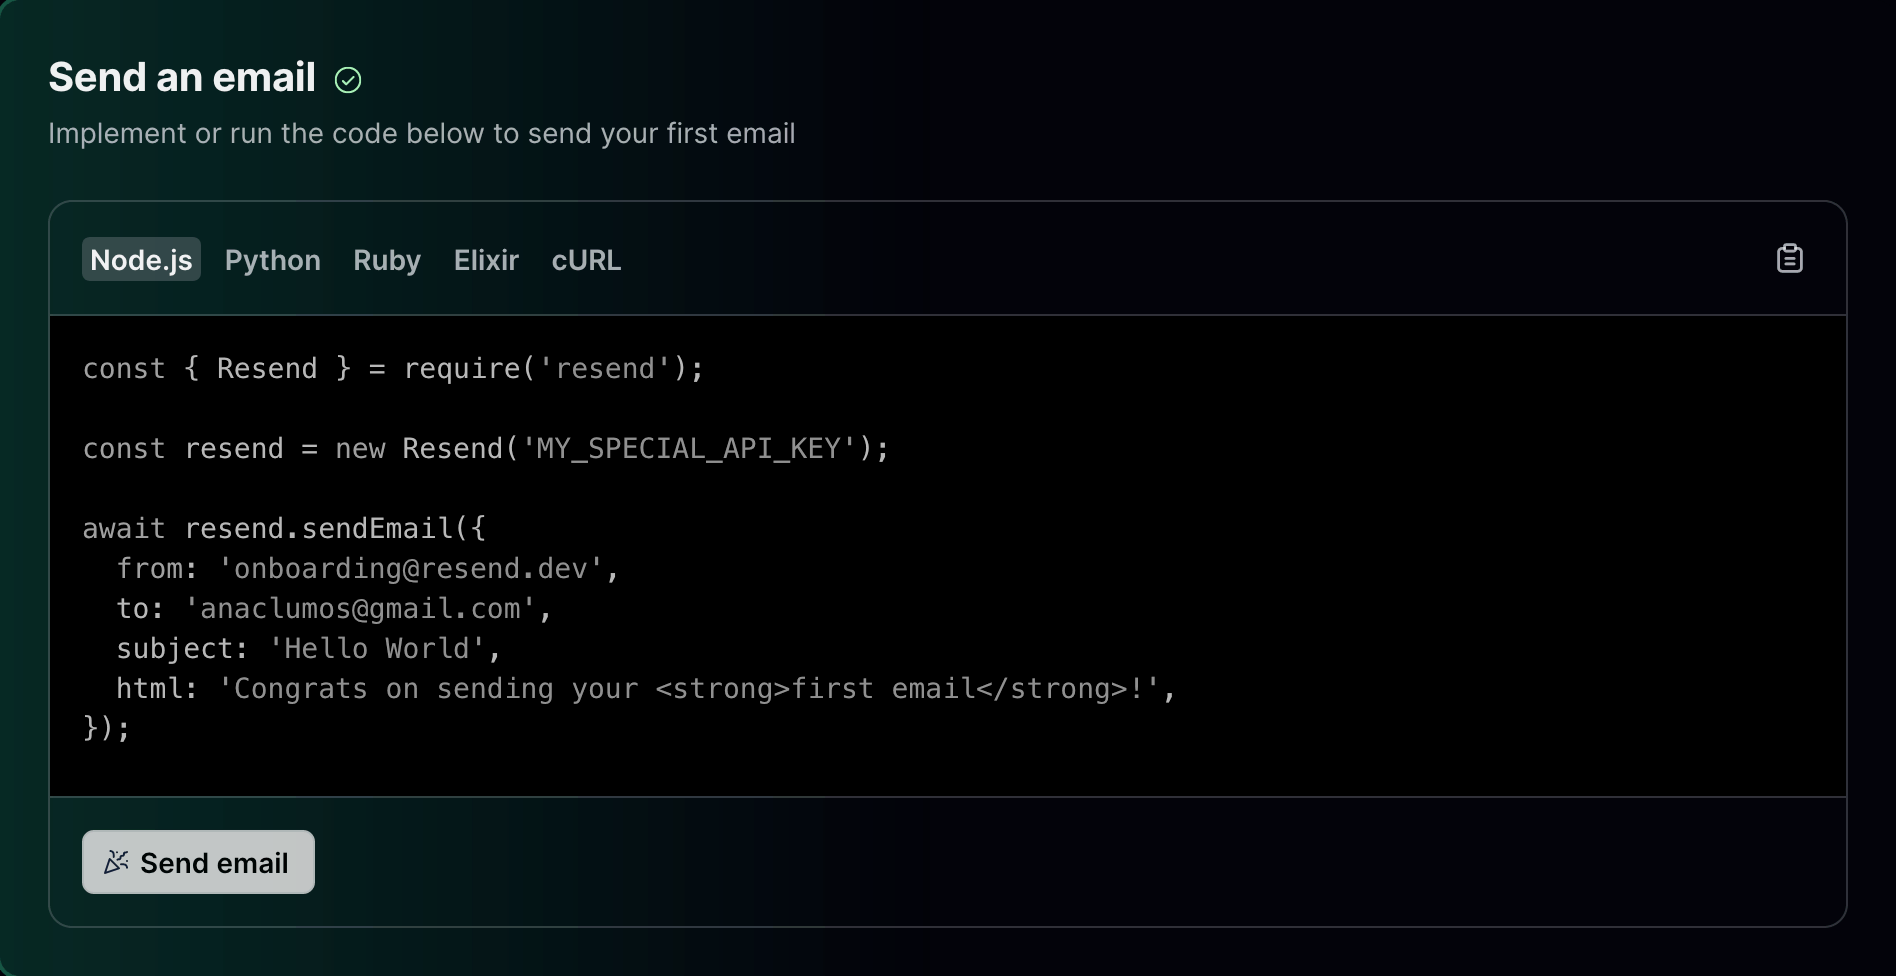Switch to the cURL tab
This screenshot has height=976, width=1896.
pos(586,260)
